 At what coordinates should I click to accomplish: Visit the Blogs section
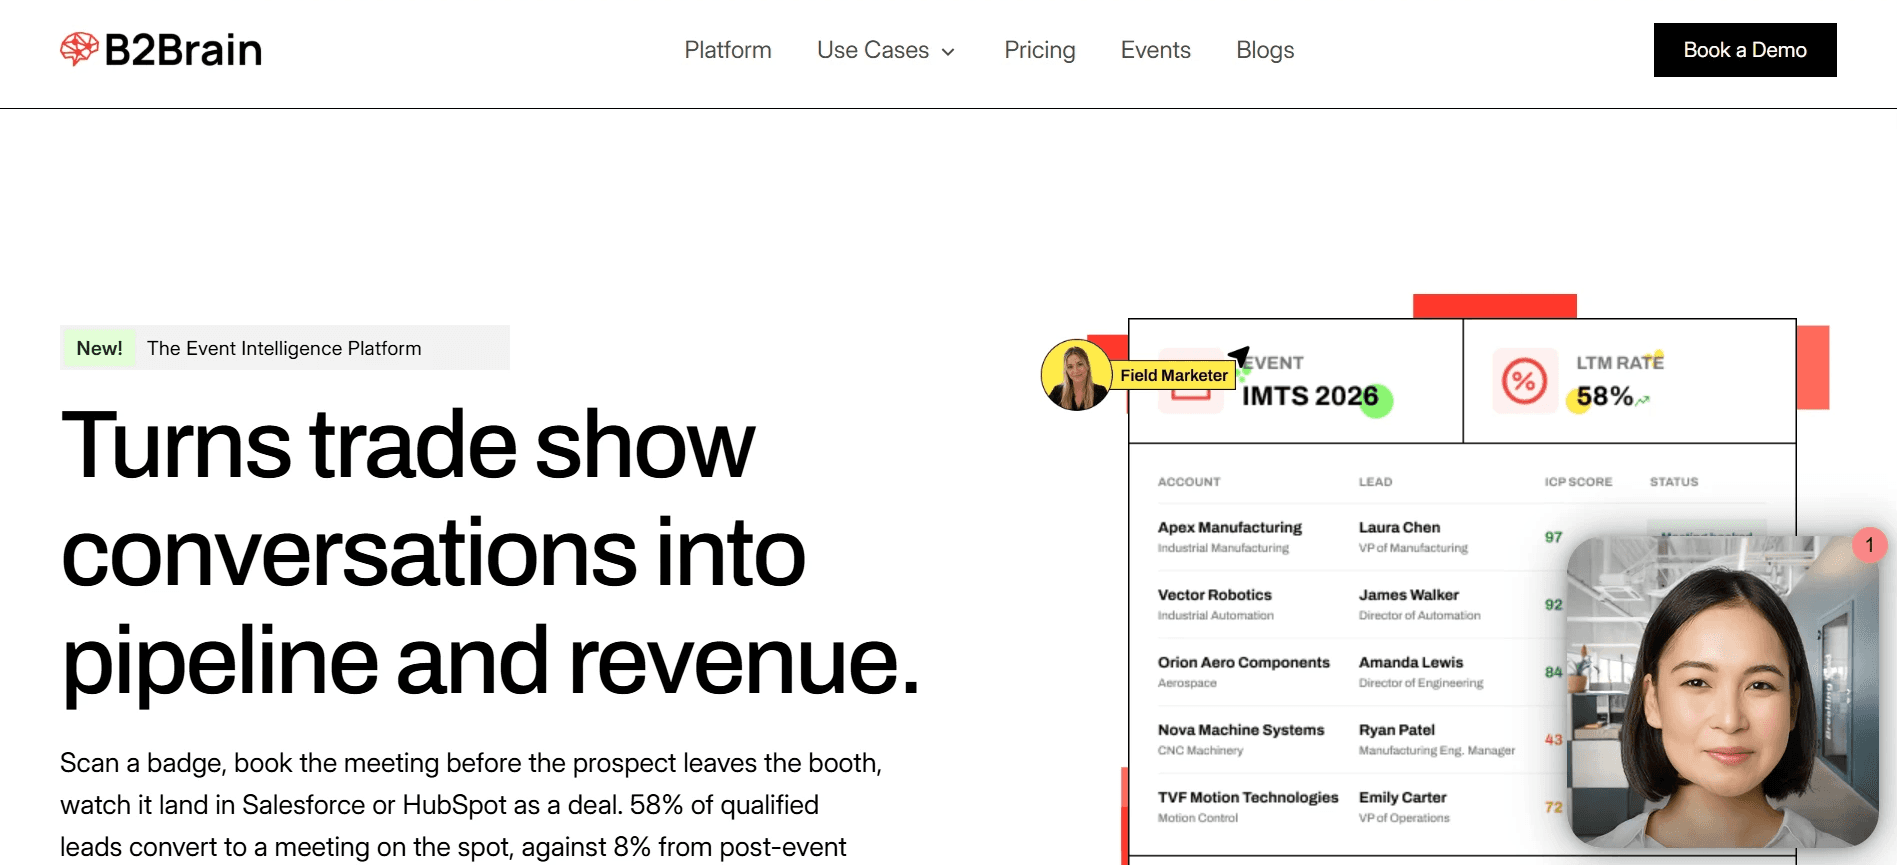point(1265,50)
